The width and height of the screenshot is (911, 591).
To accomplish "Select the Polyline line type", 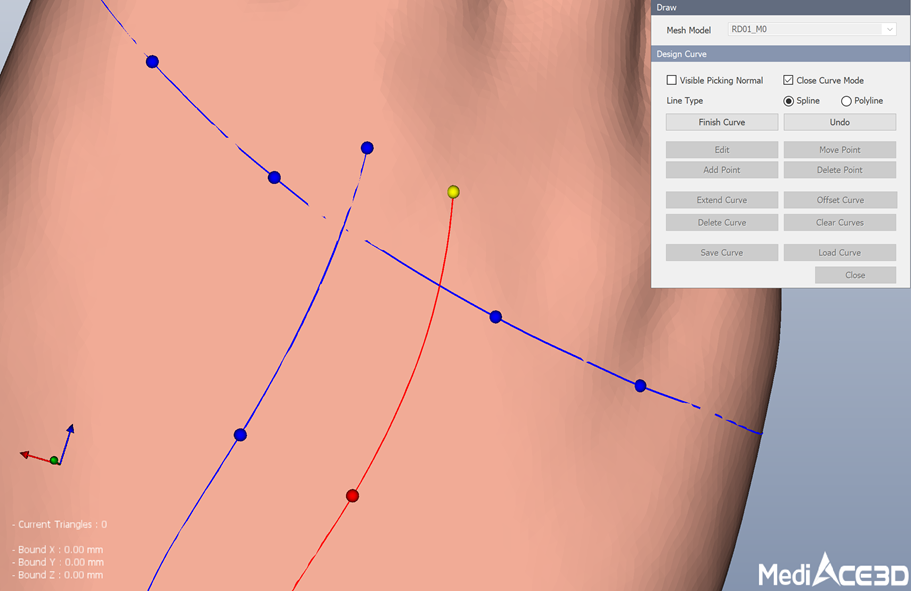I will tap(846, 101).
